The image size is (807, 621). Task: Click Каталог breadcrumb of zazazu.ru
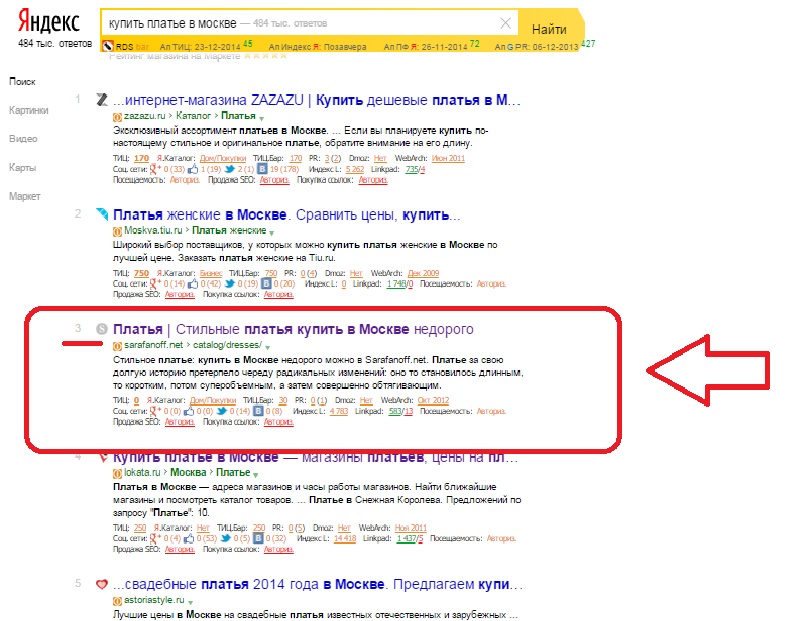tap(193, 116)
